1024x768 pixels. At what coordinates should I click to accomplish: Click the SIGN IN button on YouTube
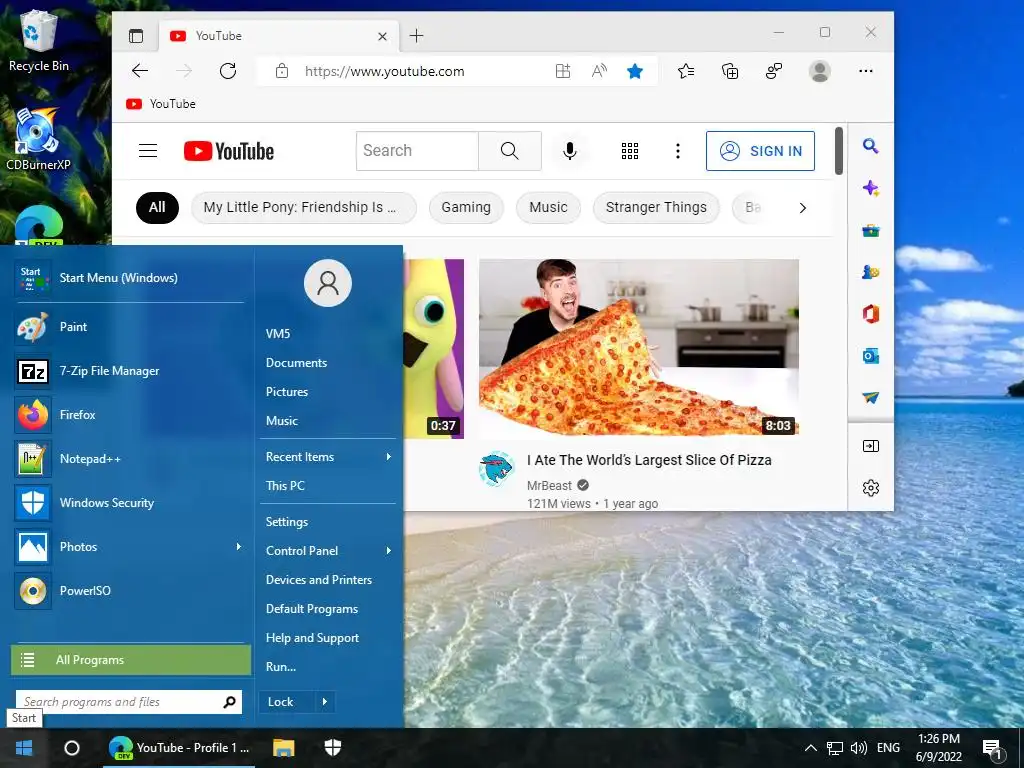point(760,151)
